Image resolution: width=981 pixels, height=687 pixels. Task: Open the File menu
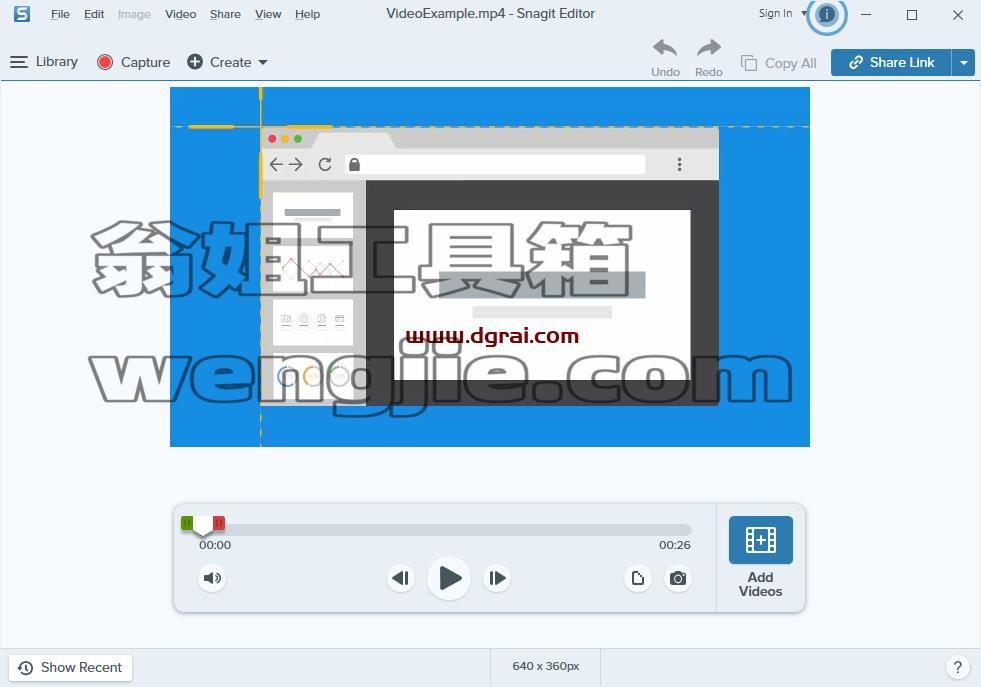[60, 14]
